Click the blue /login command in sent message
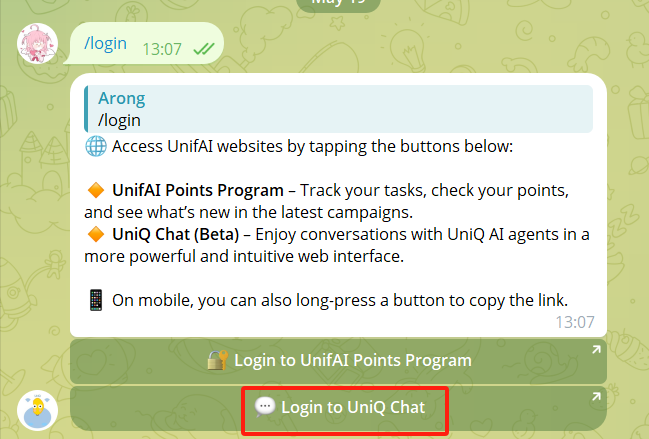This screenshot has height=439, width=649. point(106,43)
